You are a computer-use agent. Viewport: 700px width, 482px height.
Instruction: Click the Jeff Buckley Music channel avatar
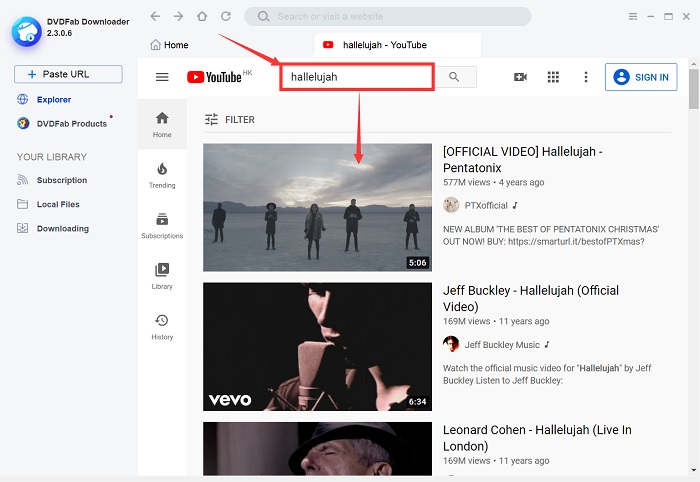451,344
